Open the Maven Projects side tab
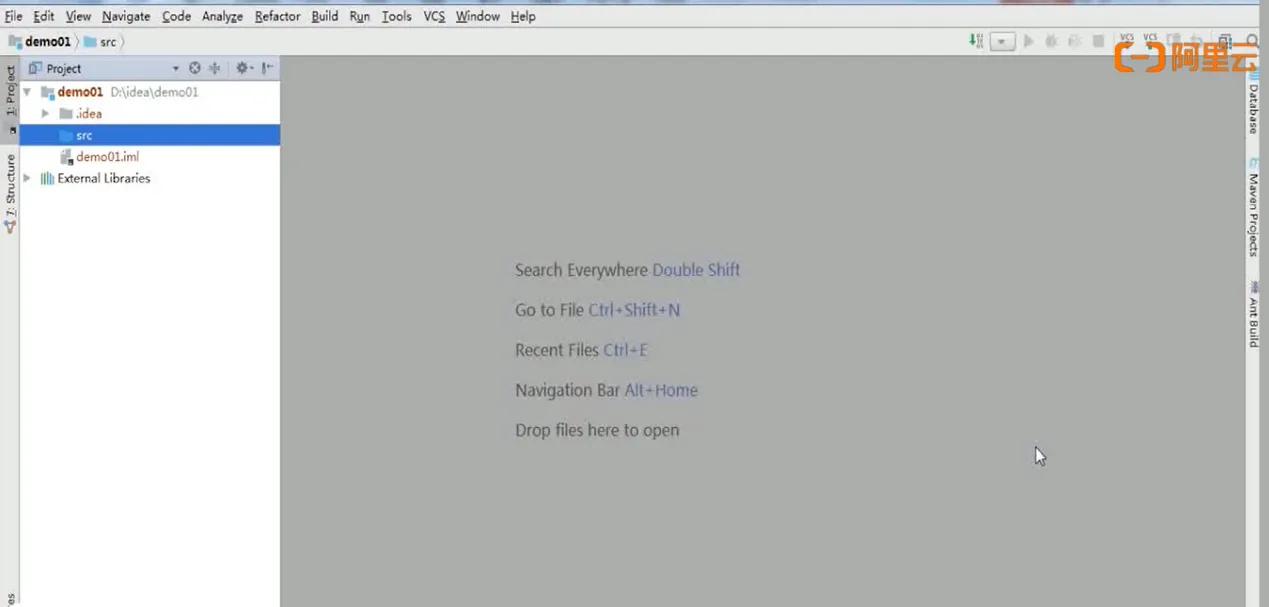Screen dimensions: 1269x607 coord(1254,208)
